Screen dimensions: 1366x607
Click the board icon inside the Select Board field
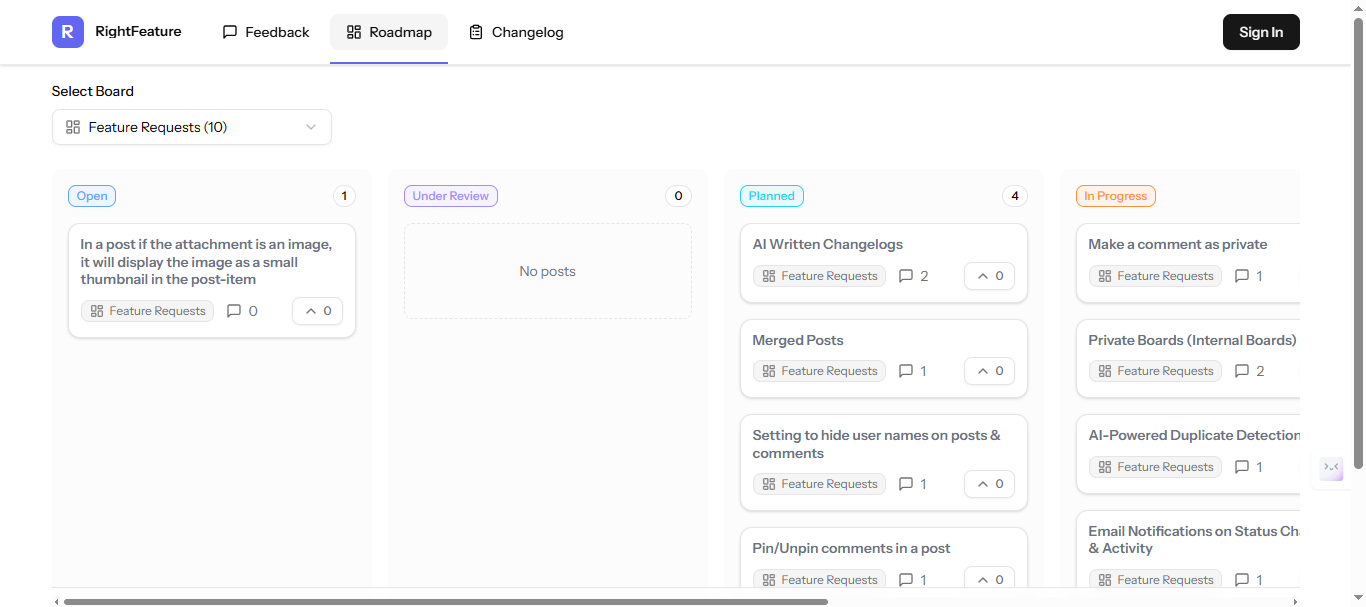pos(71,127)
